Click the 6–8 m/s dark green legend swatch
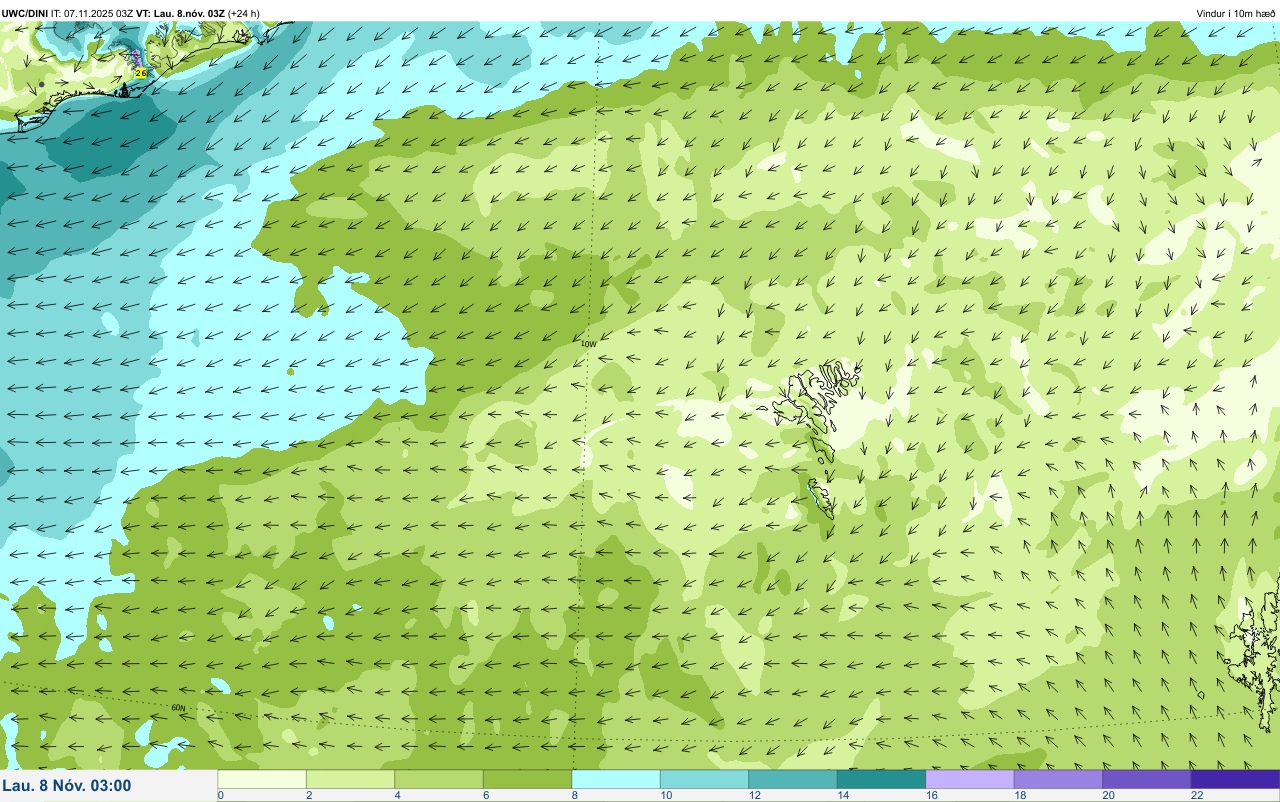The width and height of the screenshot is (1280, 802). [527, 779]
